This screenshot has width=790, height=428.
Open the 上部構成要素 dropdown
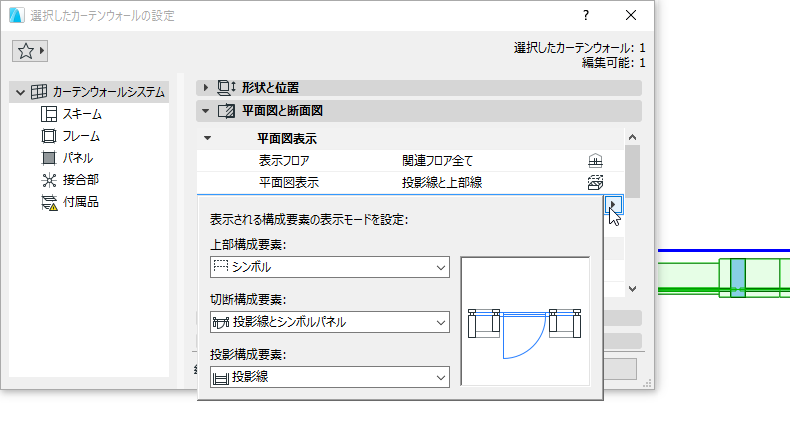click(x=330, y=267)
